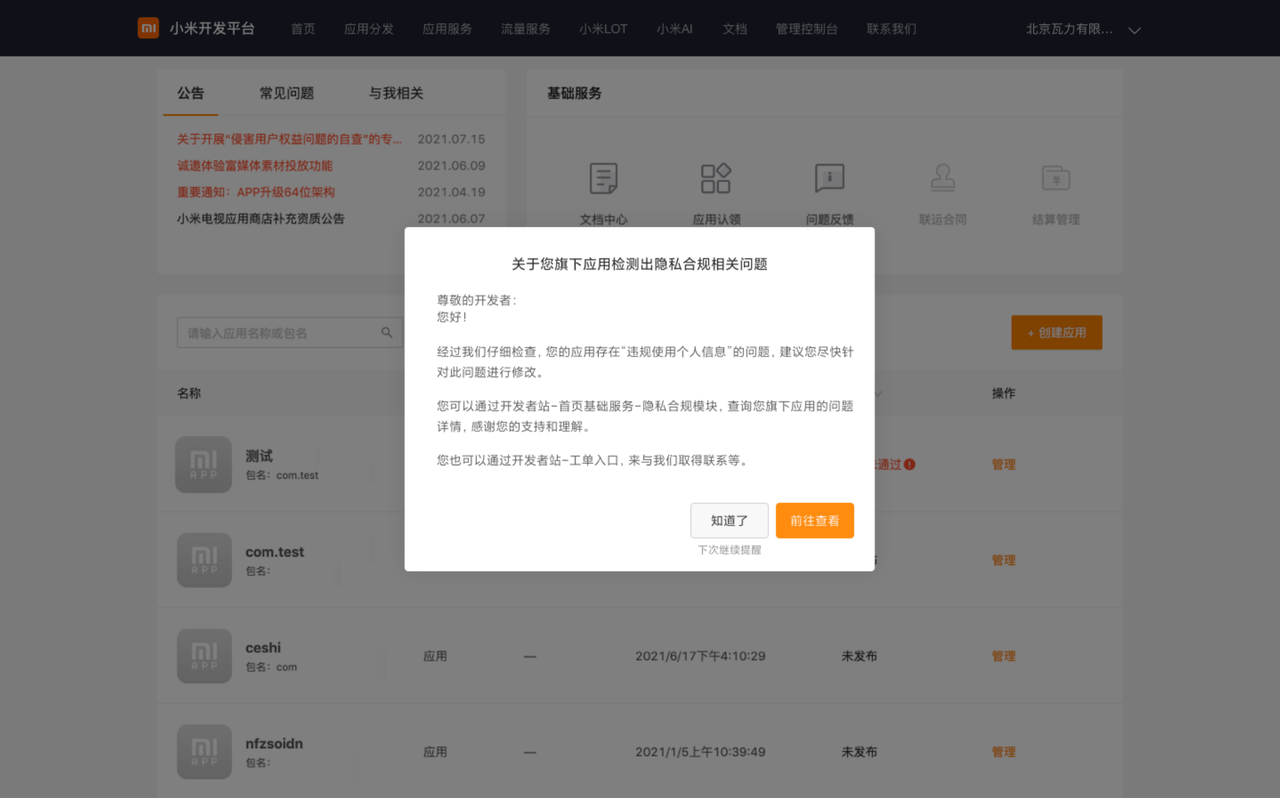Click the 操作 column header
The image size is (1280, 798).
1004,393
